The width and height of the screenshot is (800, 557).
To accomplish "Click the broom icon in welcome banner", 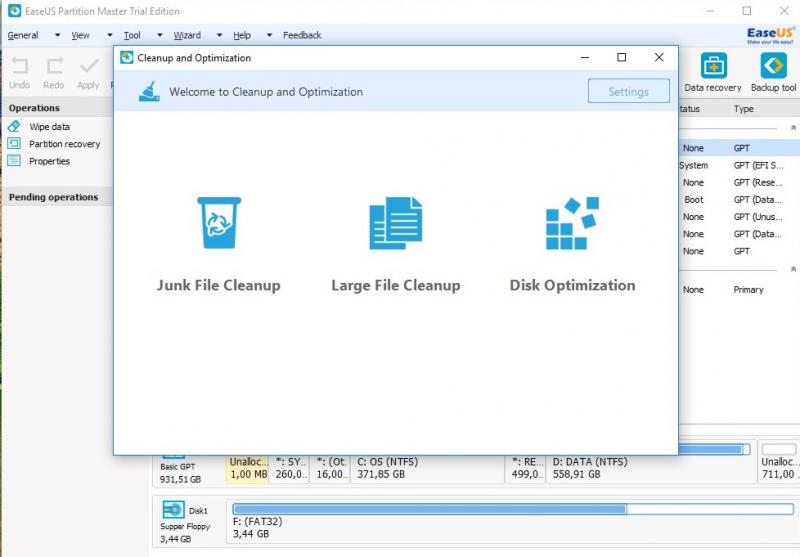I will (149, 92).
